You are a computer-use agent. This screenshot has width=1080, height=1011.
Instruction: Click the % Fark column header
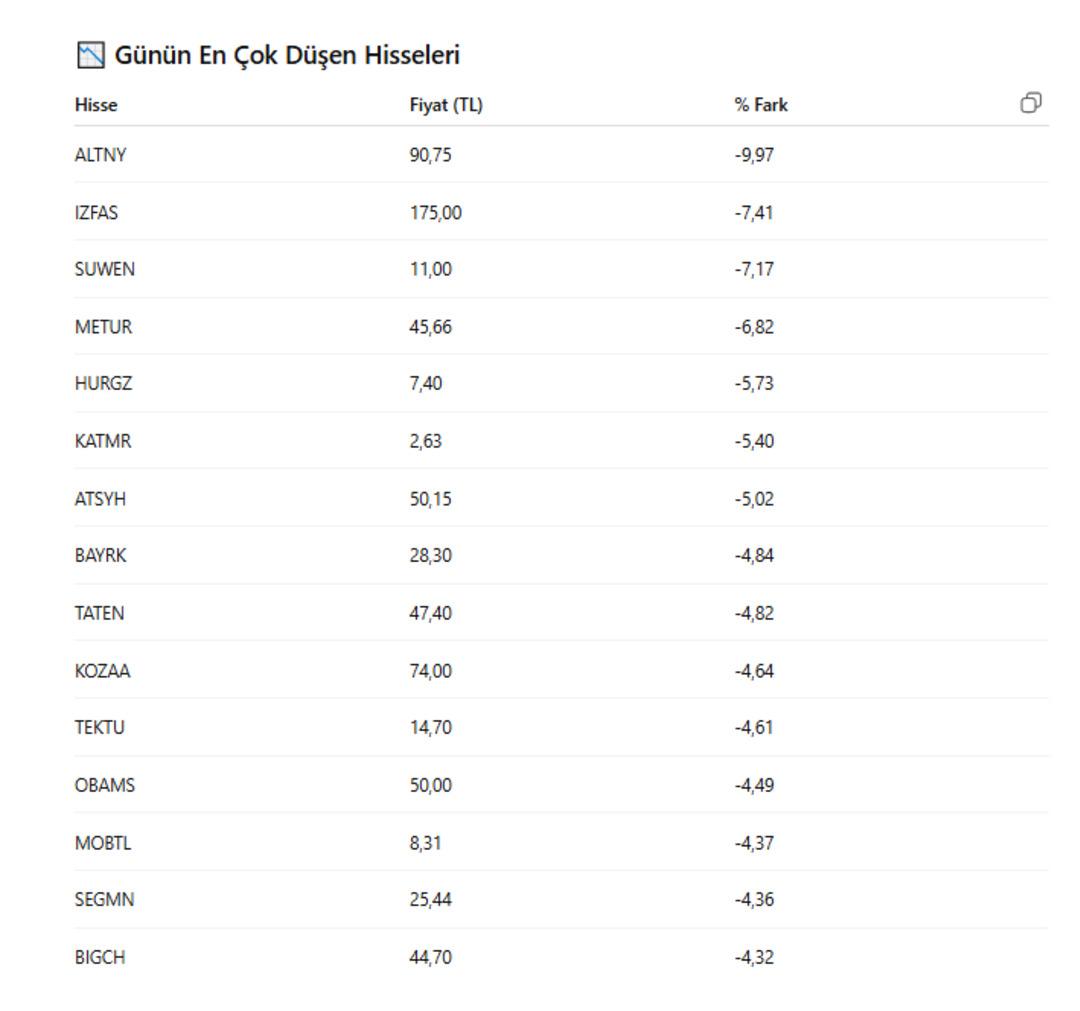tap(760, 105)
